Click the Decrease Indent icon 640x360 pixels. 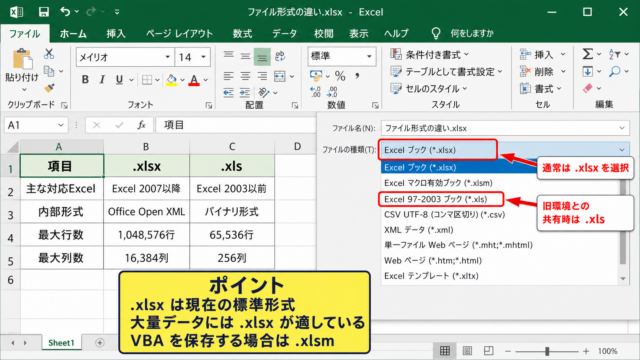pyautogui.click(x=229, y=93)
